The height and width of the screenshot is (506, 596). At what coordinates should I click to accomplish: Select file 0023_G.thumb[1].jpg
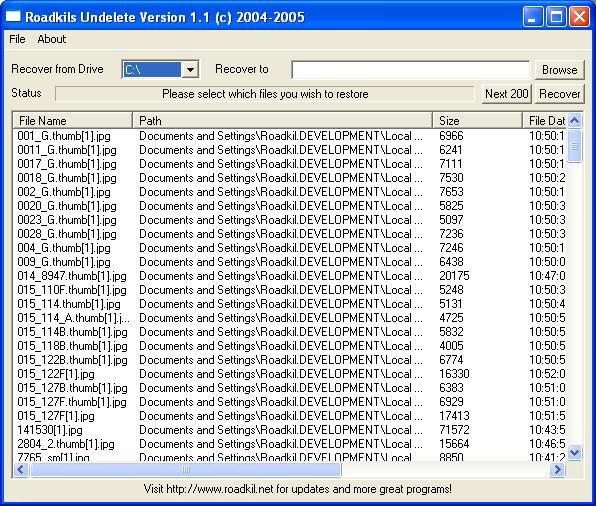(x=67, y=220)
